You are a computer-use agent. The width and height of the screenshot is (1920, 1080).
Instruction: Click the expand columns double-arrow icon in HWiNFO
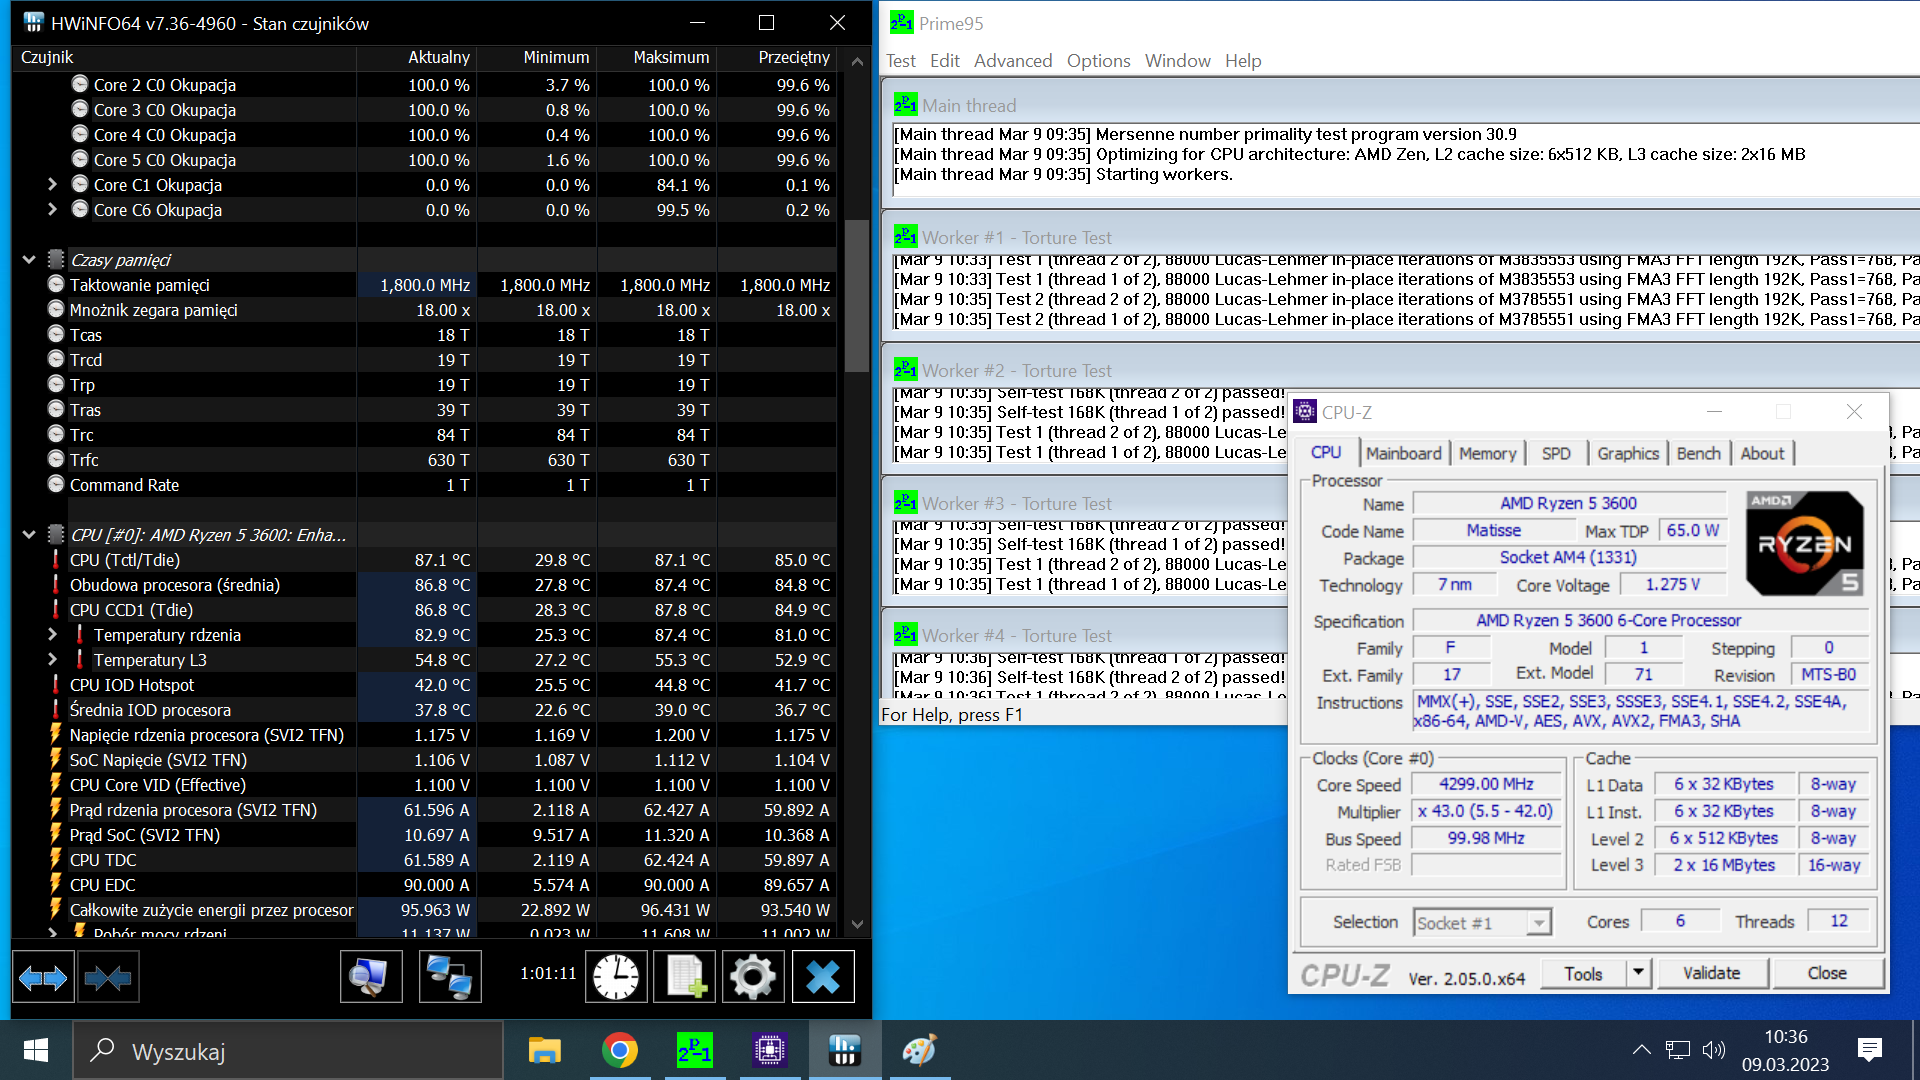[x=43, y=977]
